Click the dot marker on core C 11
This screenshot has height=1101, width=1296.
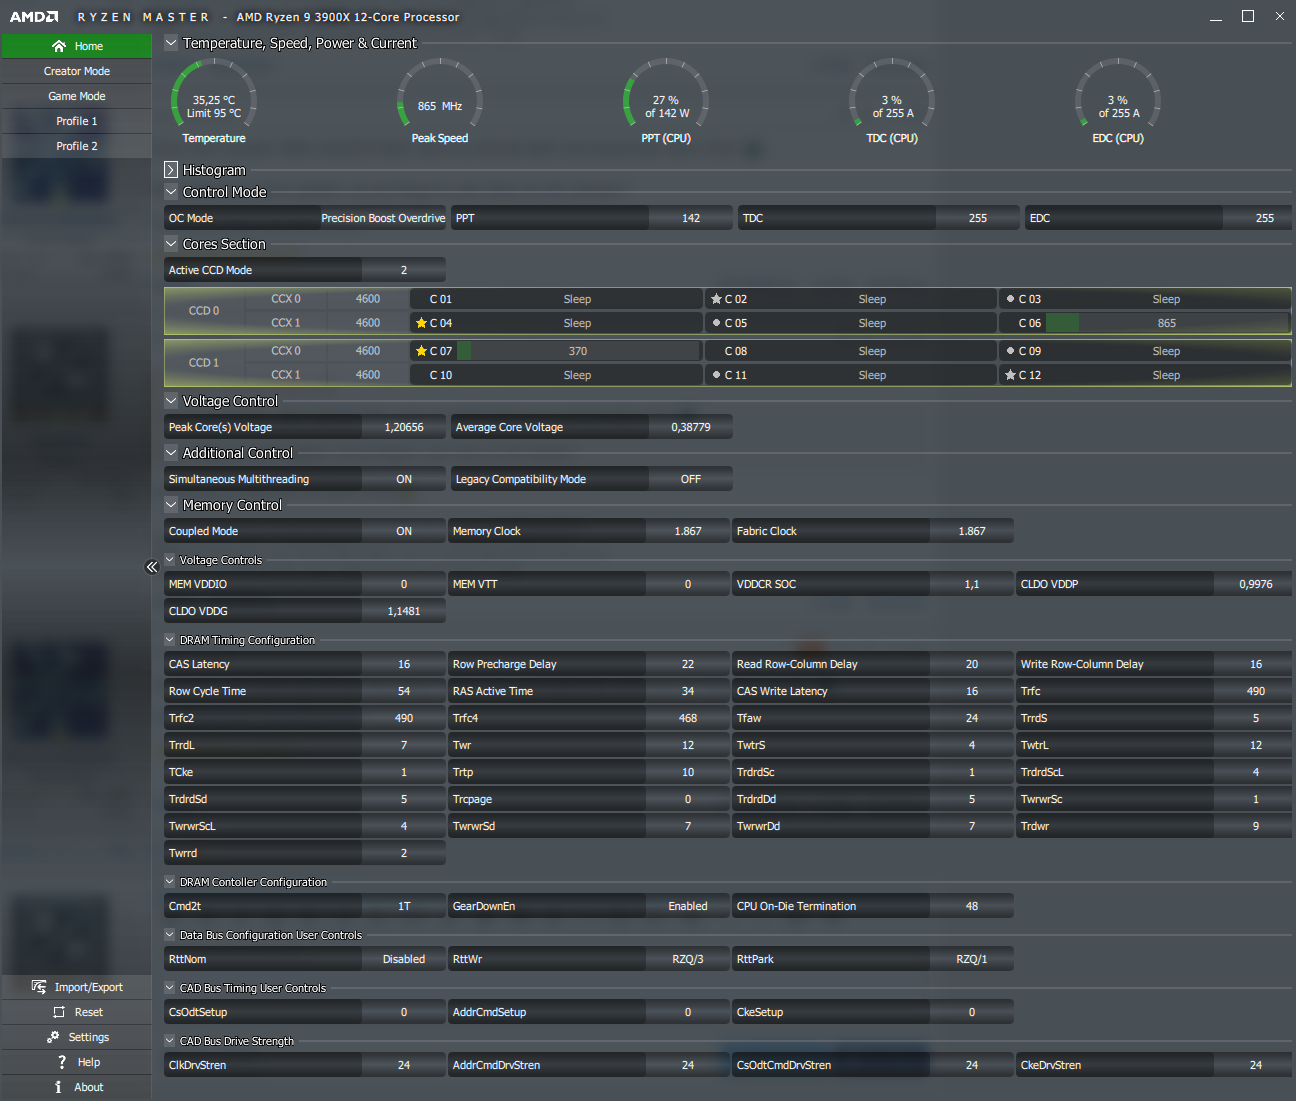(716, 375)
